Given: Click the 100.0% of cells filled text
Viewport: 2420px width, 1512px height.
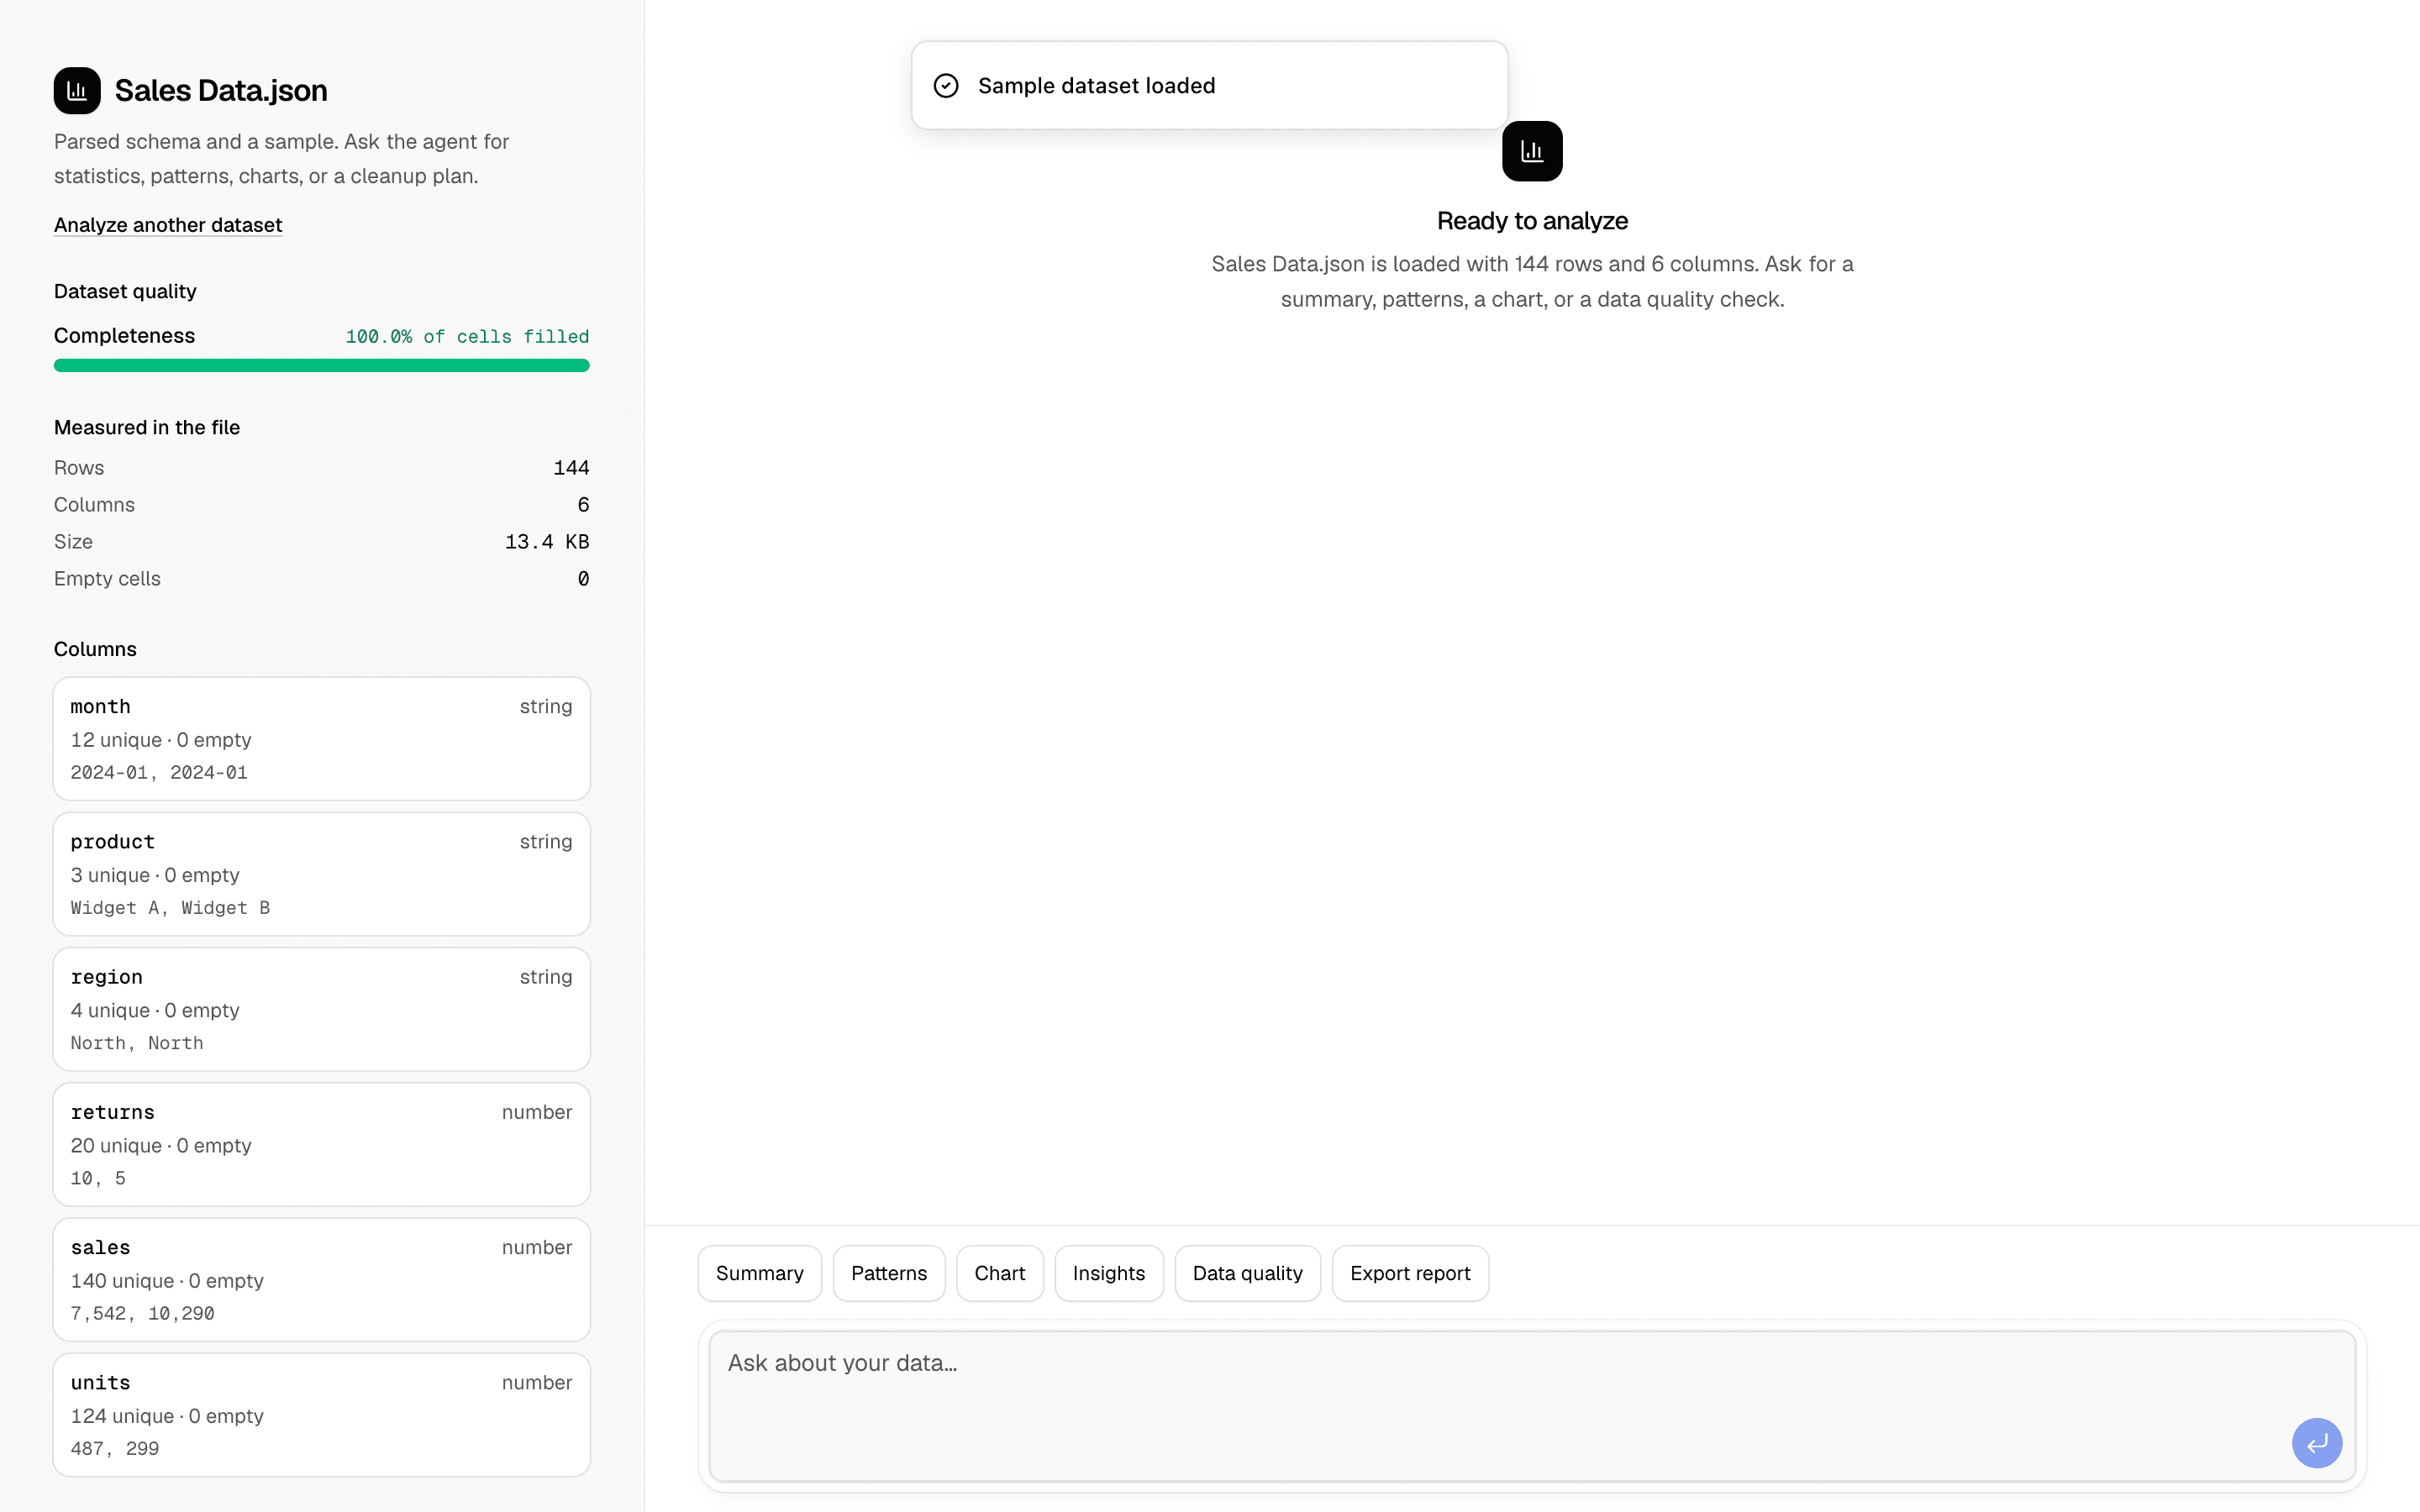Looking at the screenshot, I should tap(467, 337).
